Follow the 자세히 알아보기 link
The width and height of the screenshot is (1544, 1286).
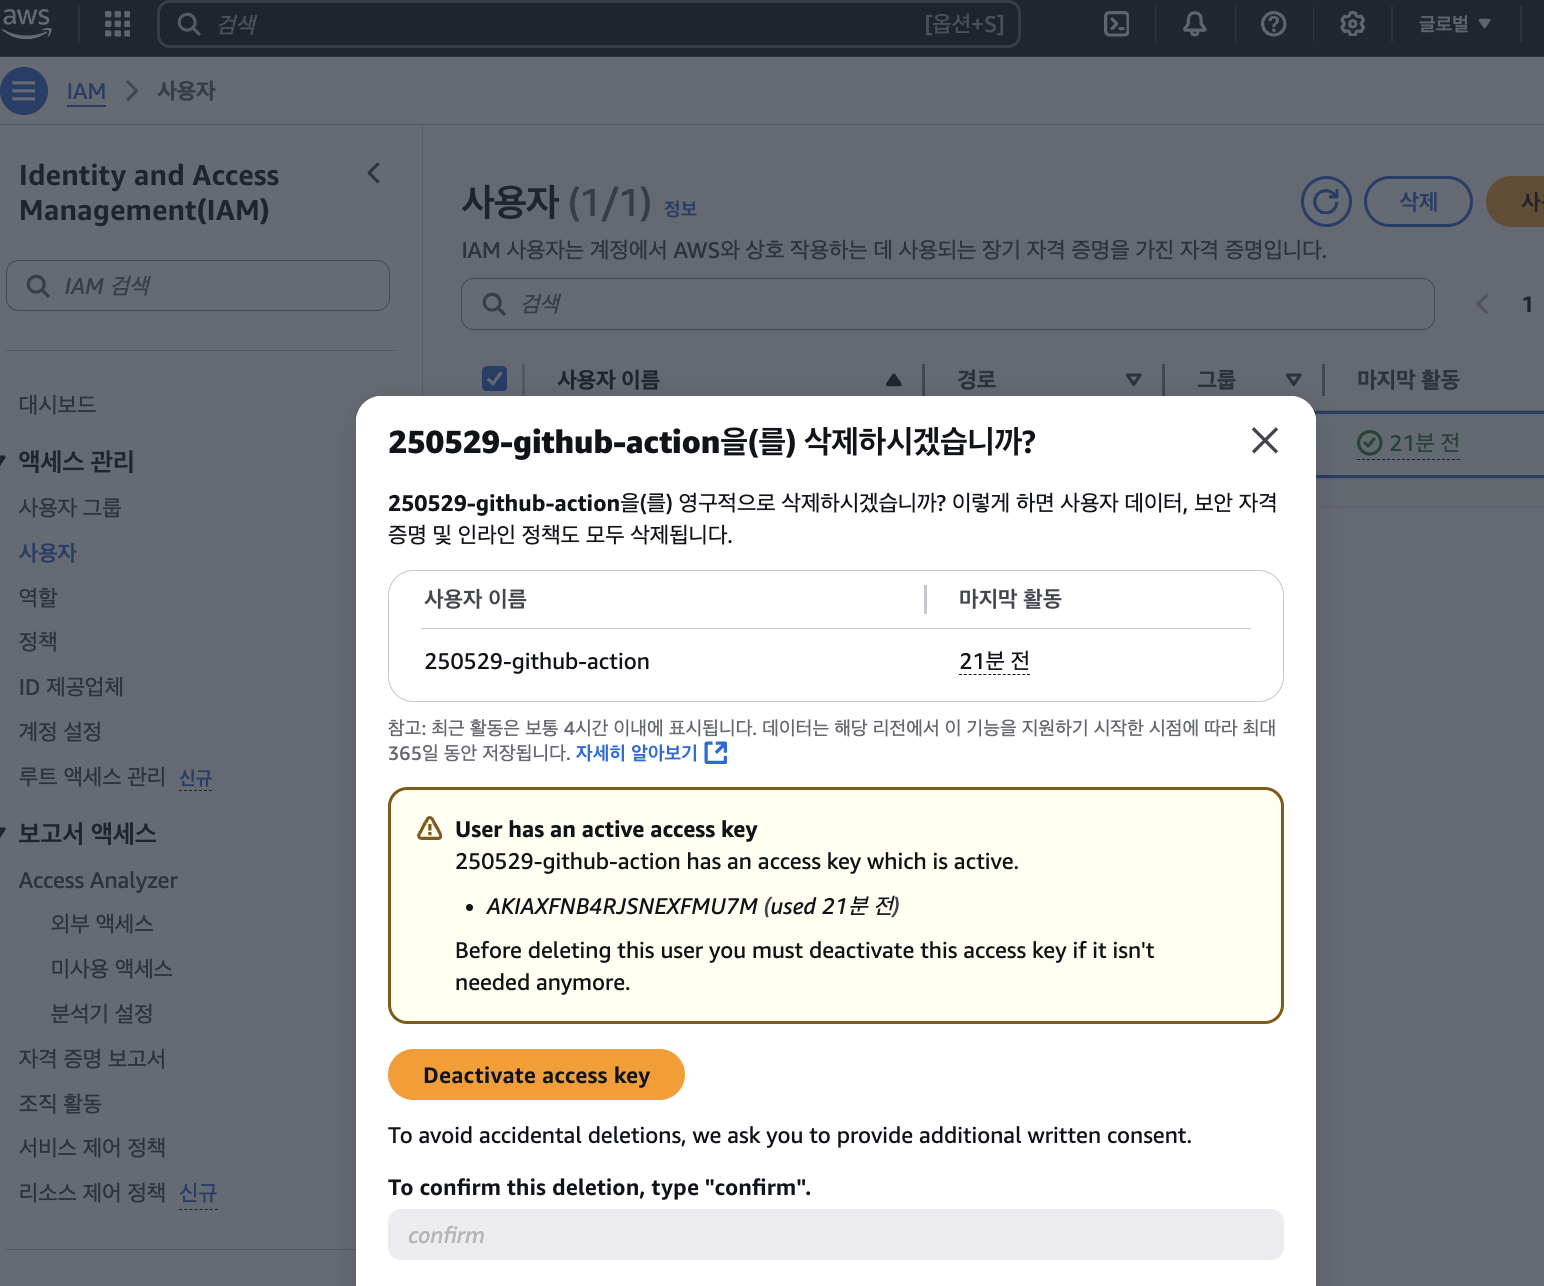click(636, 753)
